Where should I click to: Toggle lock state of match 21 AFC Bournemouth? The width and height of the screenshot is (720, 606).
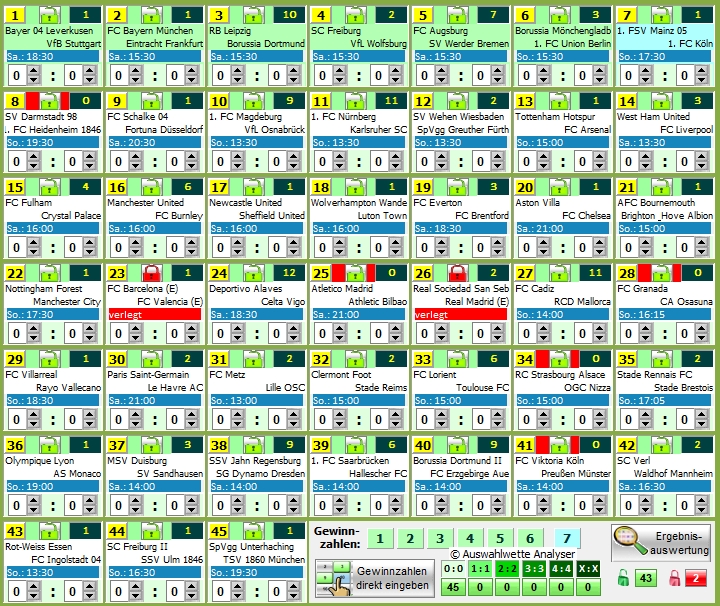(662, 187)
